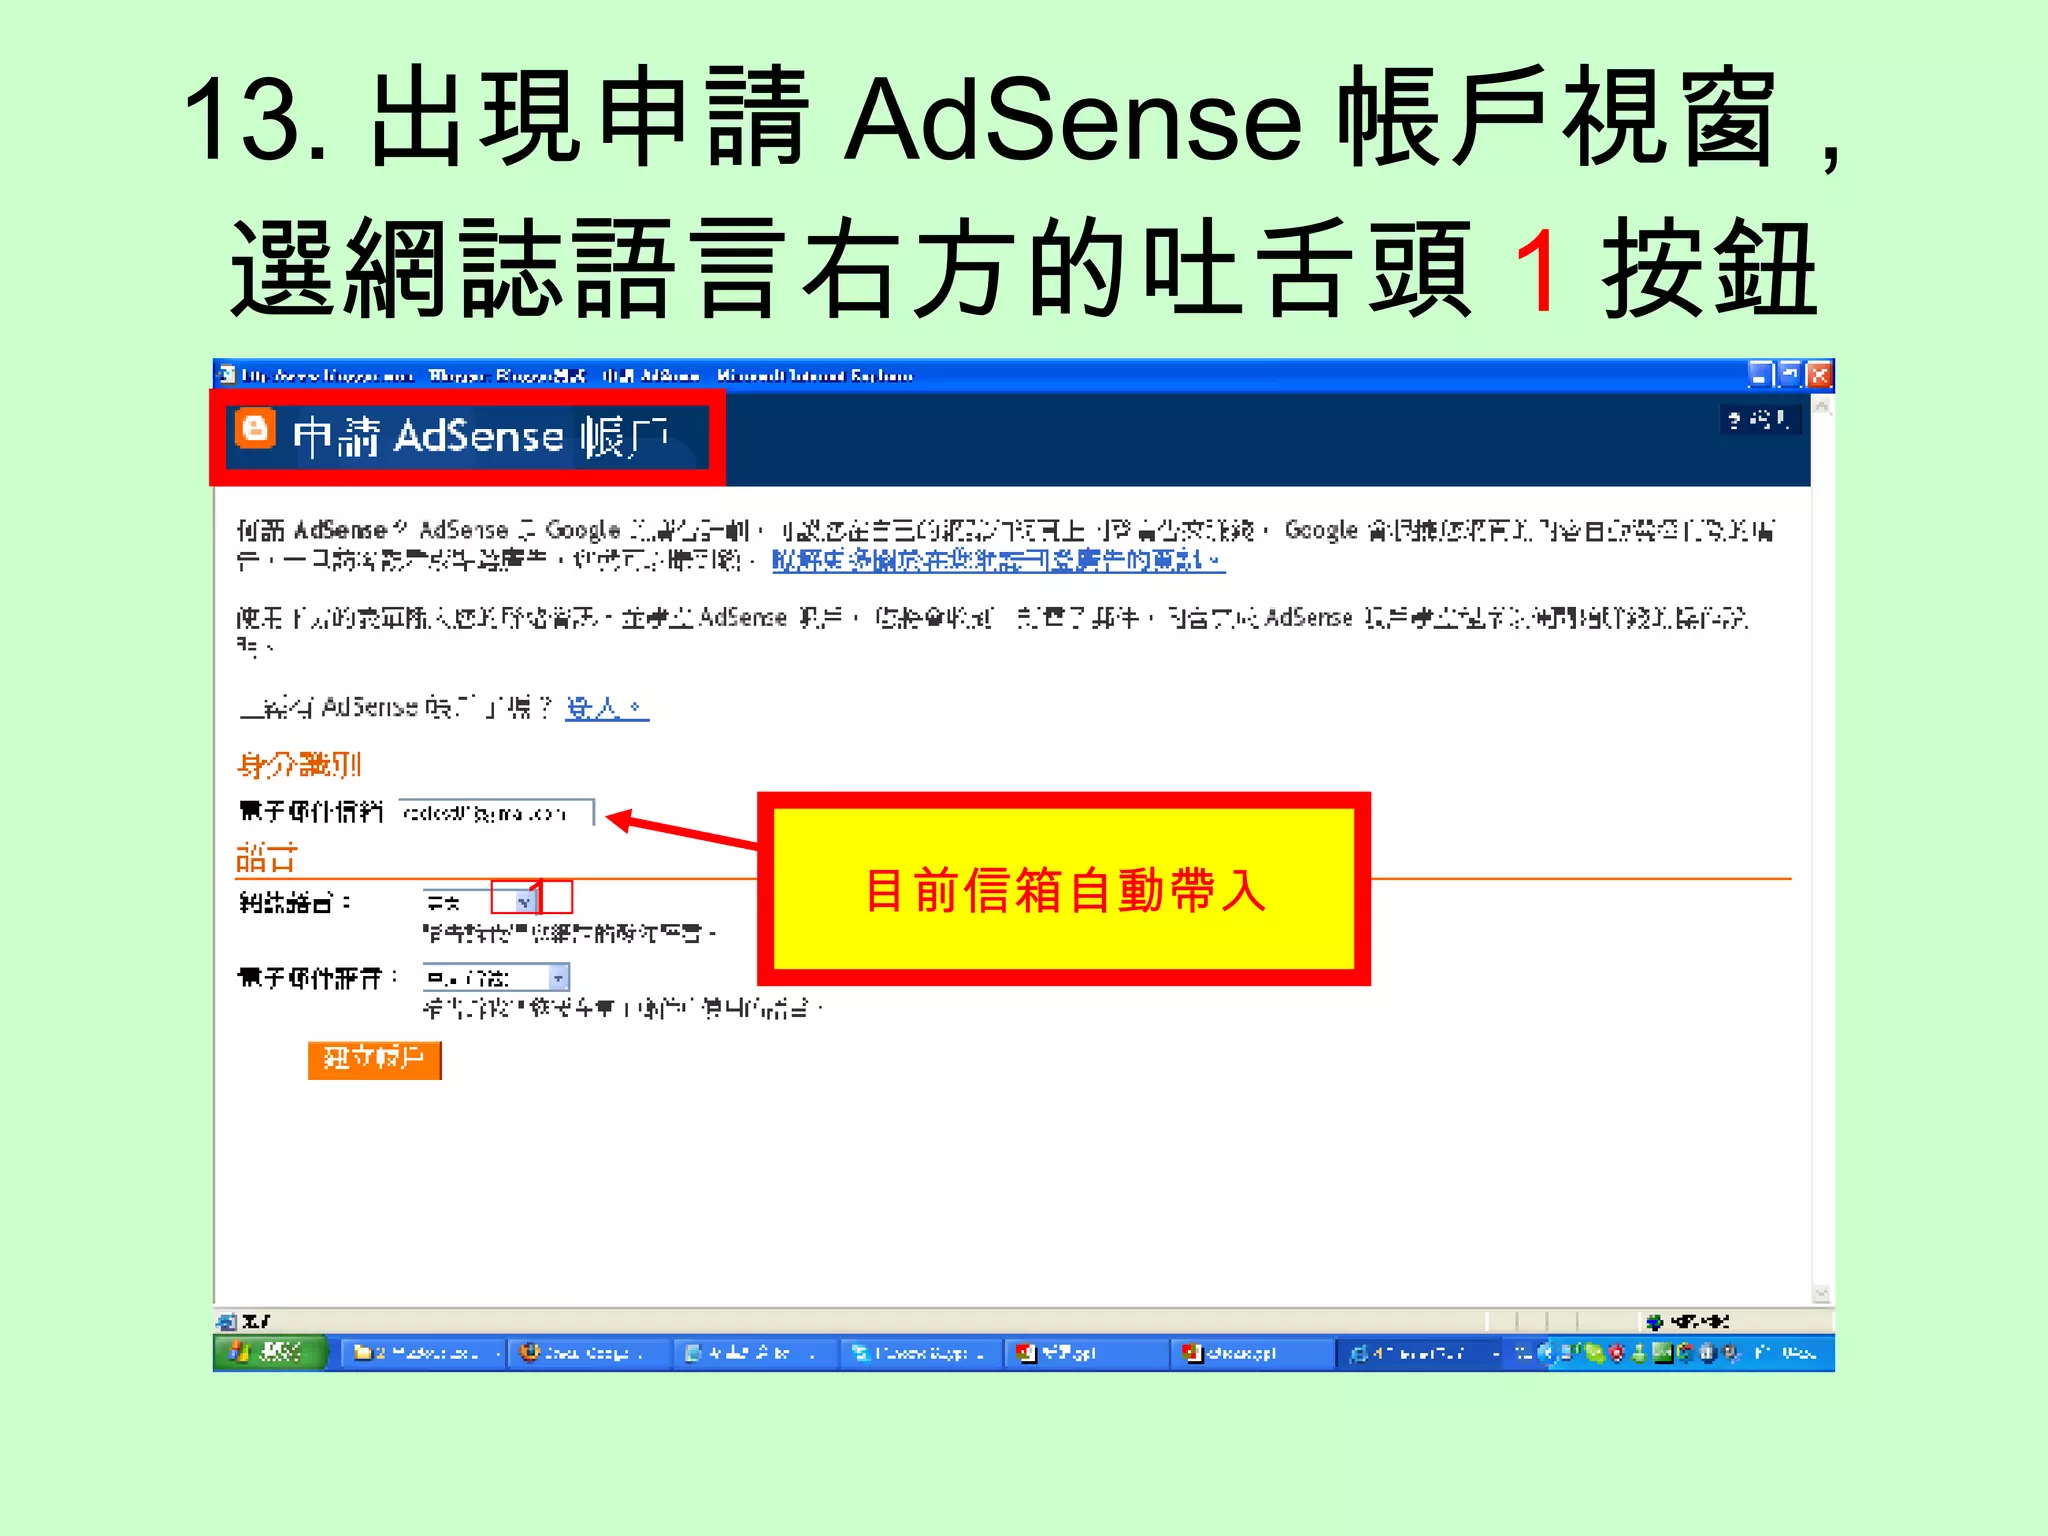
Task: Click the orange create account button
Action: pyautogui.click(x=374, y=1059)
